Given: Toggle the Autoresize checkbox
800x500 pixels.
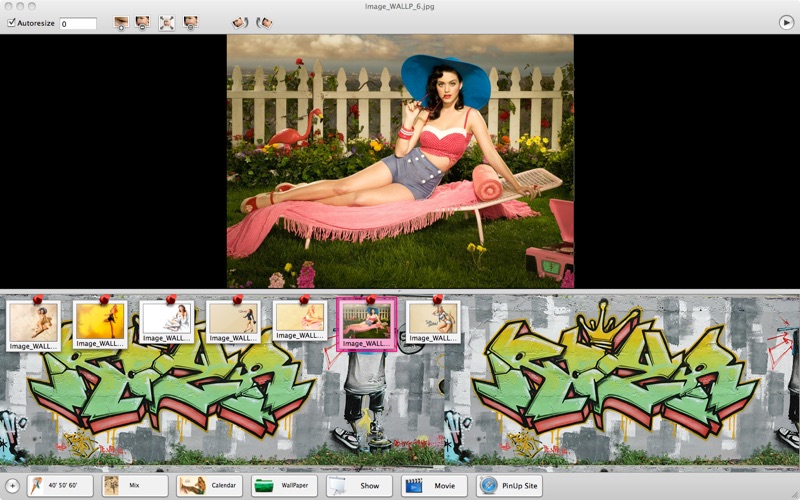Looking at the screenshot, I should click(12, 22).
